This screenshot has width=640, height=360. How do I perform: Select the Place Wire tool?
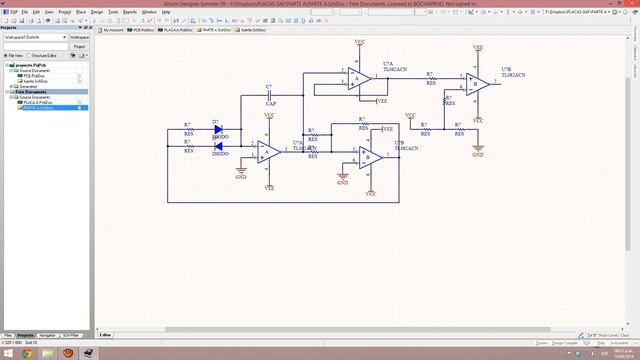pyautogui.click(x=204, y=20)
